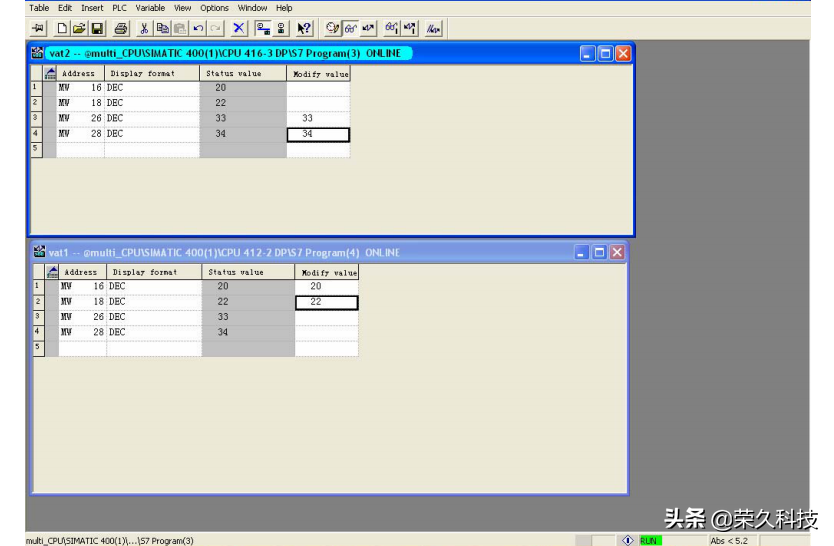Click the Save diskette toolbar icon
The width and height of the screenshot is (834, 546).
pos(97,29)
